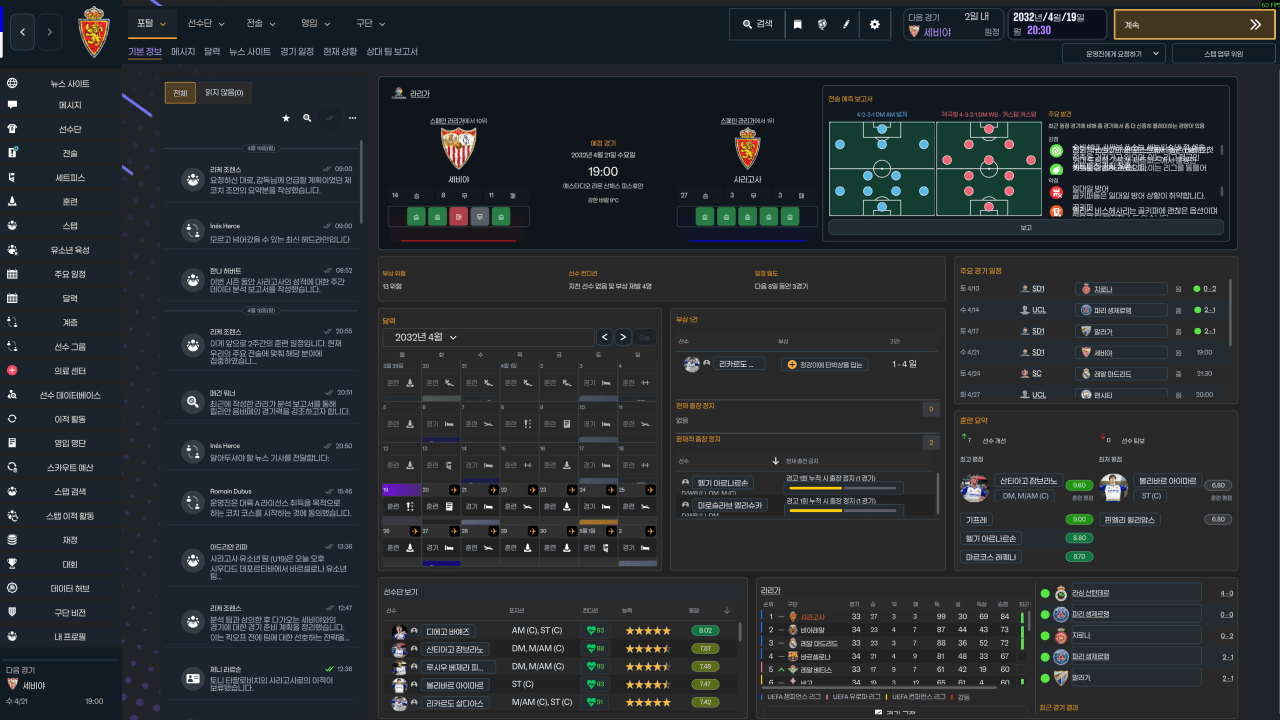The image size is (1280, 720).
Task: Go back with the left arrow button
Action: 23,33
